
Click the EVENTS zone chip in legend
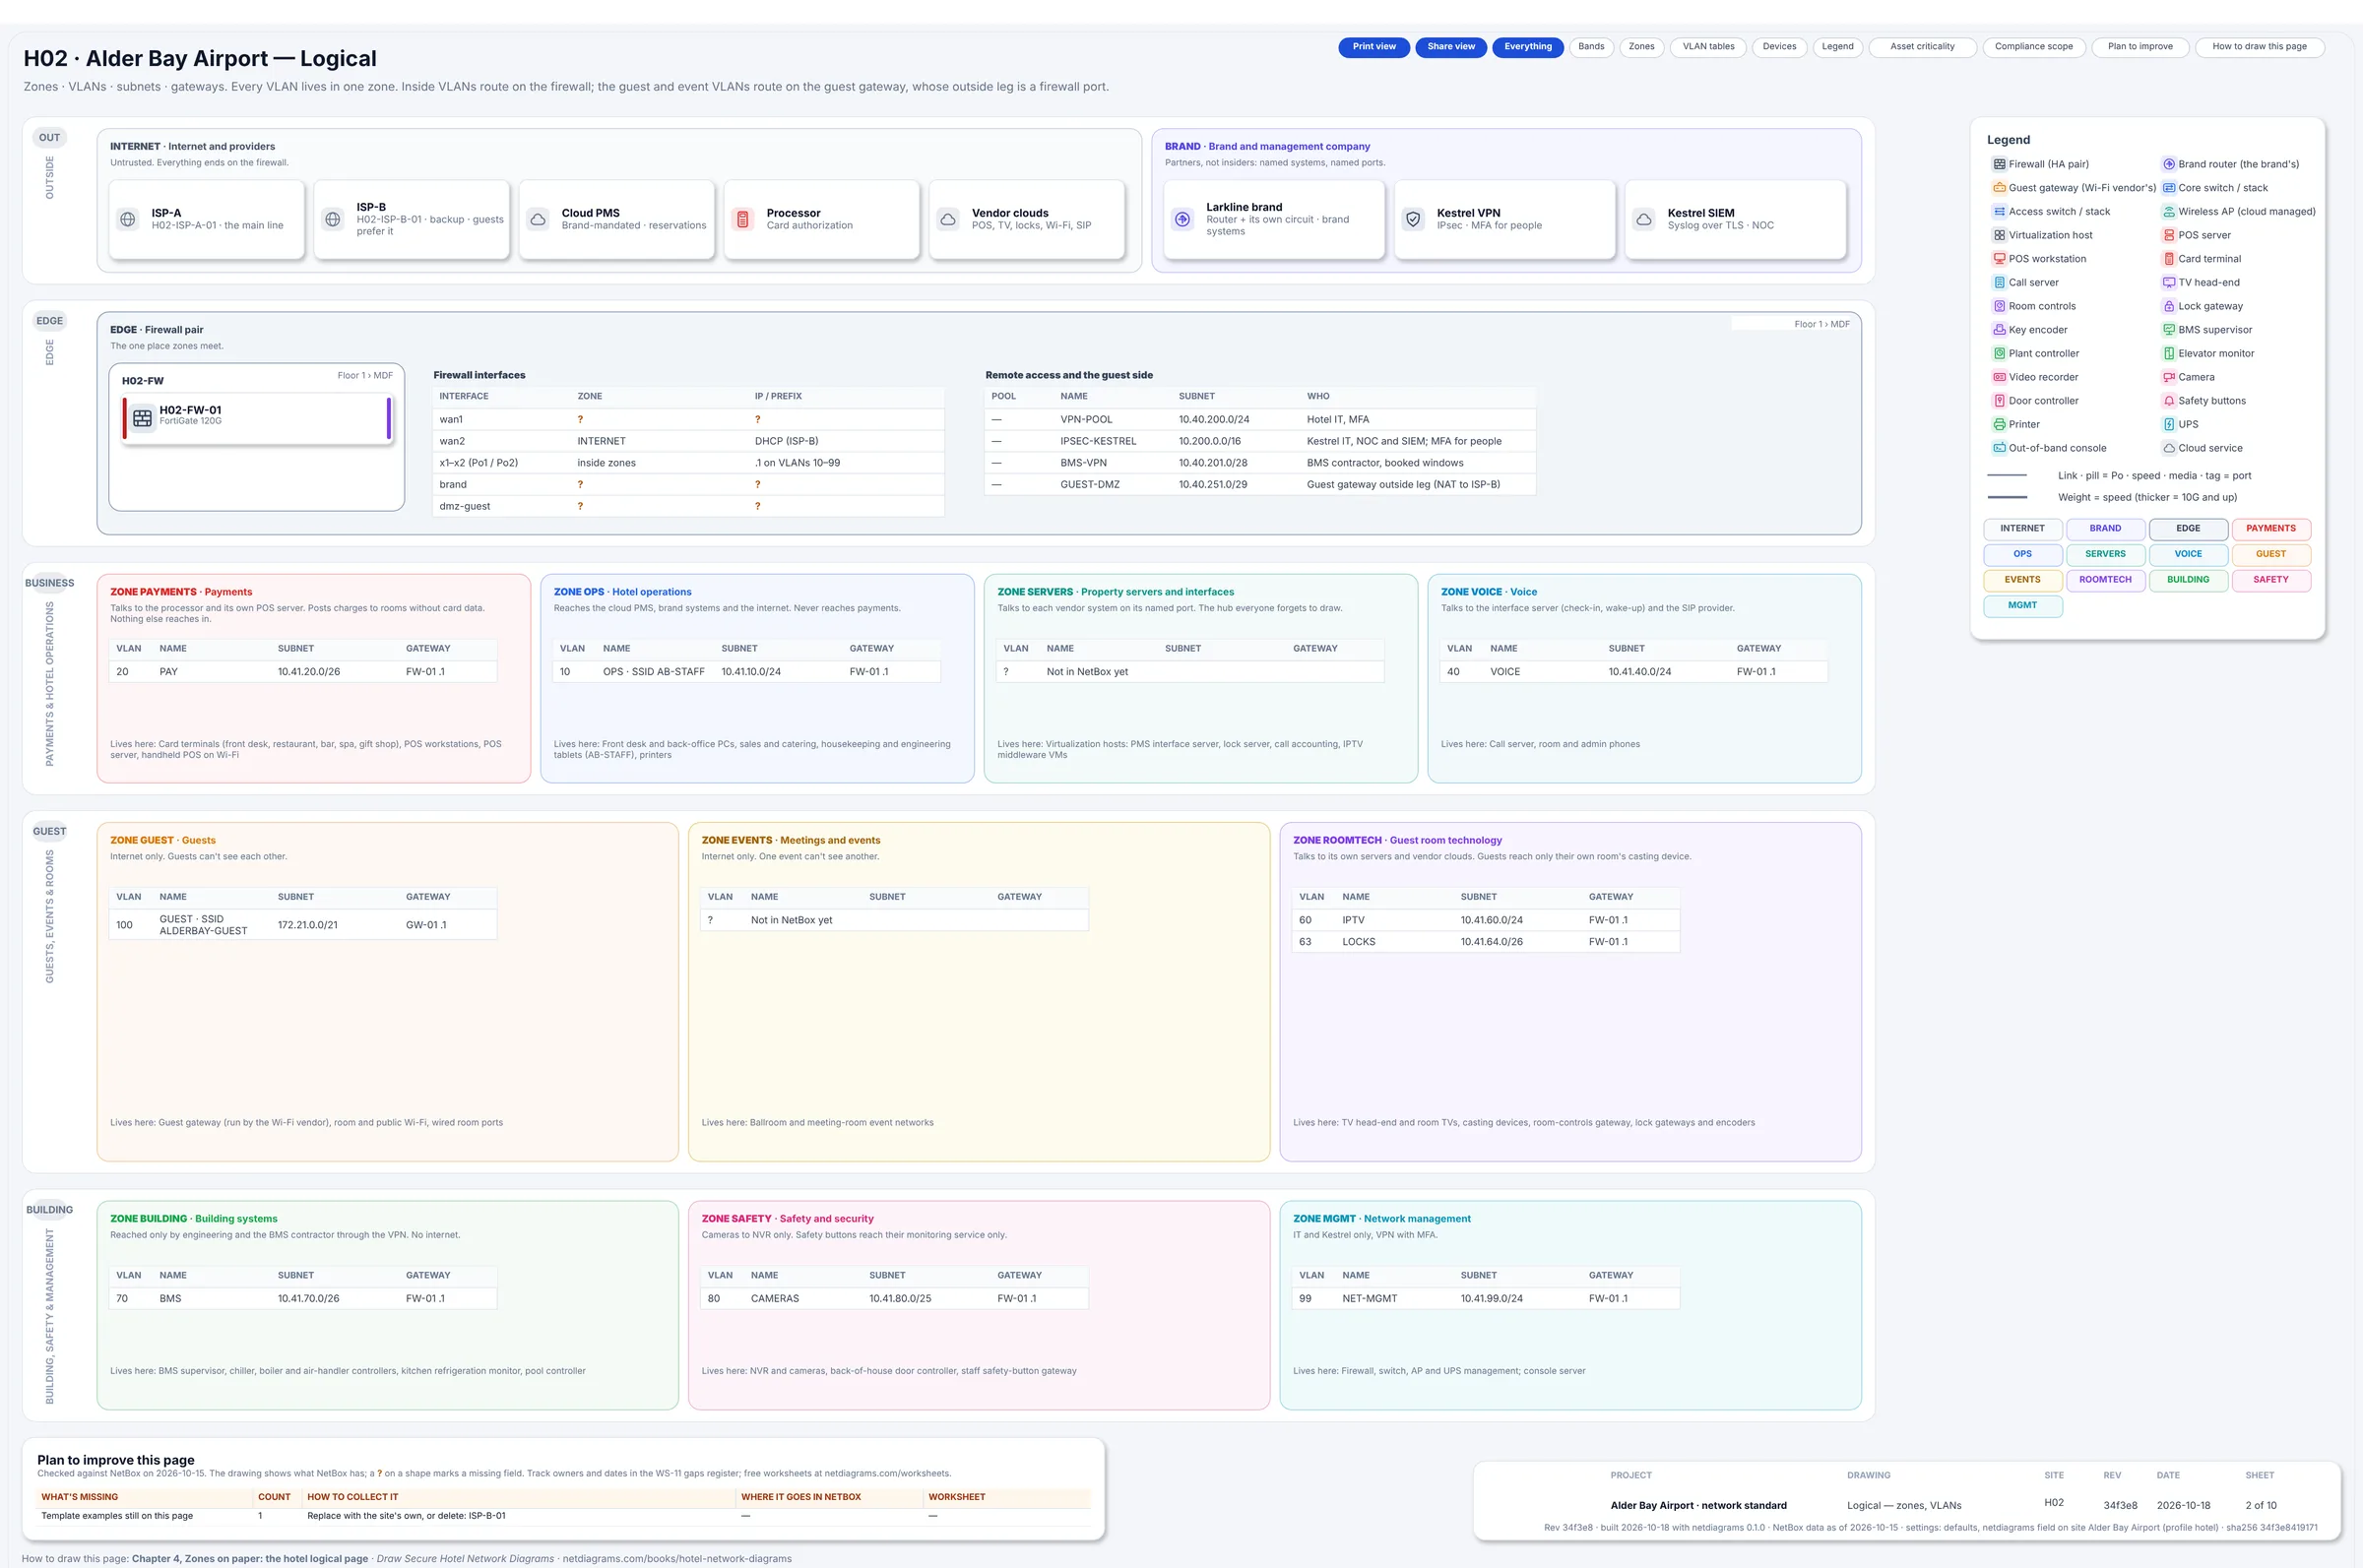pos(2022,580)
